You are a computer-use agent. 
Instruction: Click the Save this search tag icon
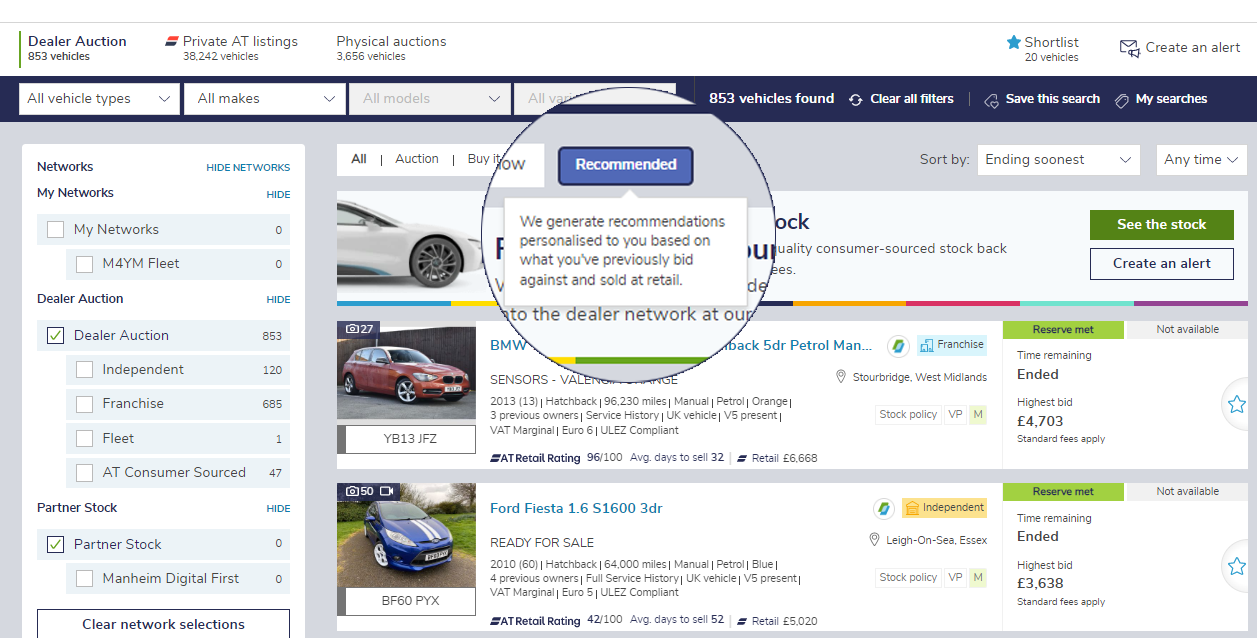tap(991, 100)
